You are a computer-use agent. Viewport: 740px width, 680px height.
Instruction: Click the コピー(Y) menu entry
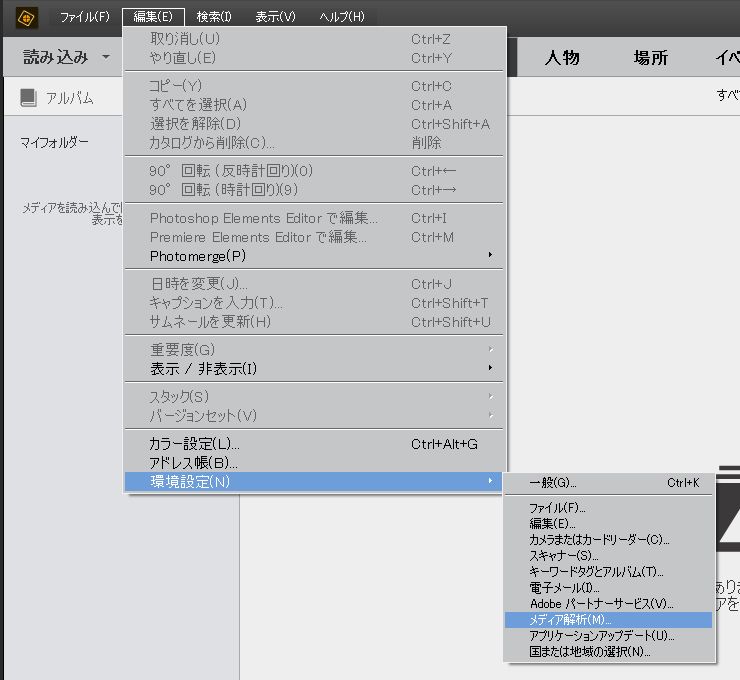click(314, 86)
